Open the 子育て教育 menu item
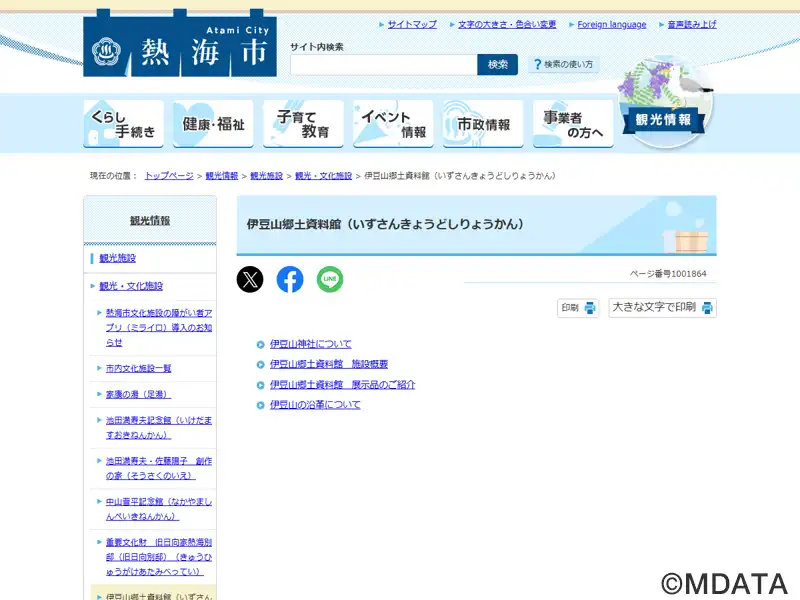The image size is (800, 600). [303, 124]
